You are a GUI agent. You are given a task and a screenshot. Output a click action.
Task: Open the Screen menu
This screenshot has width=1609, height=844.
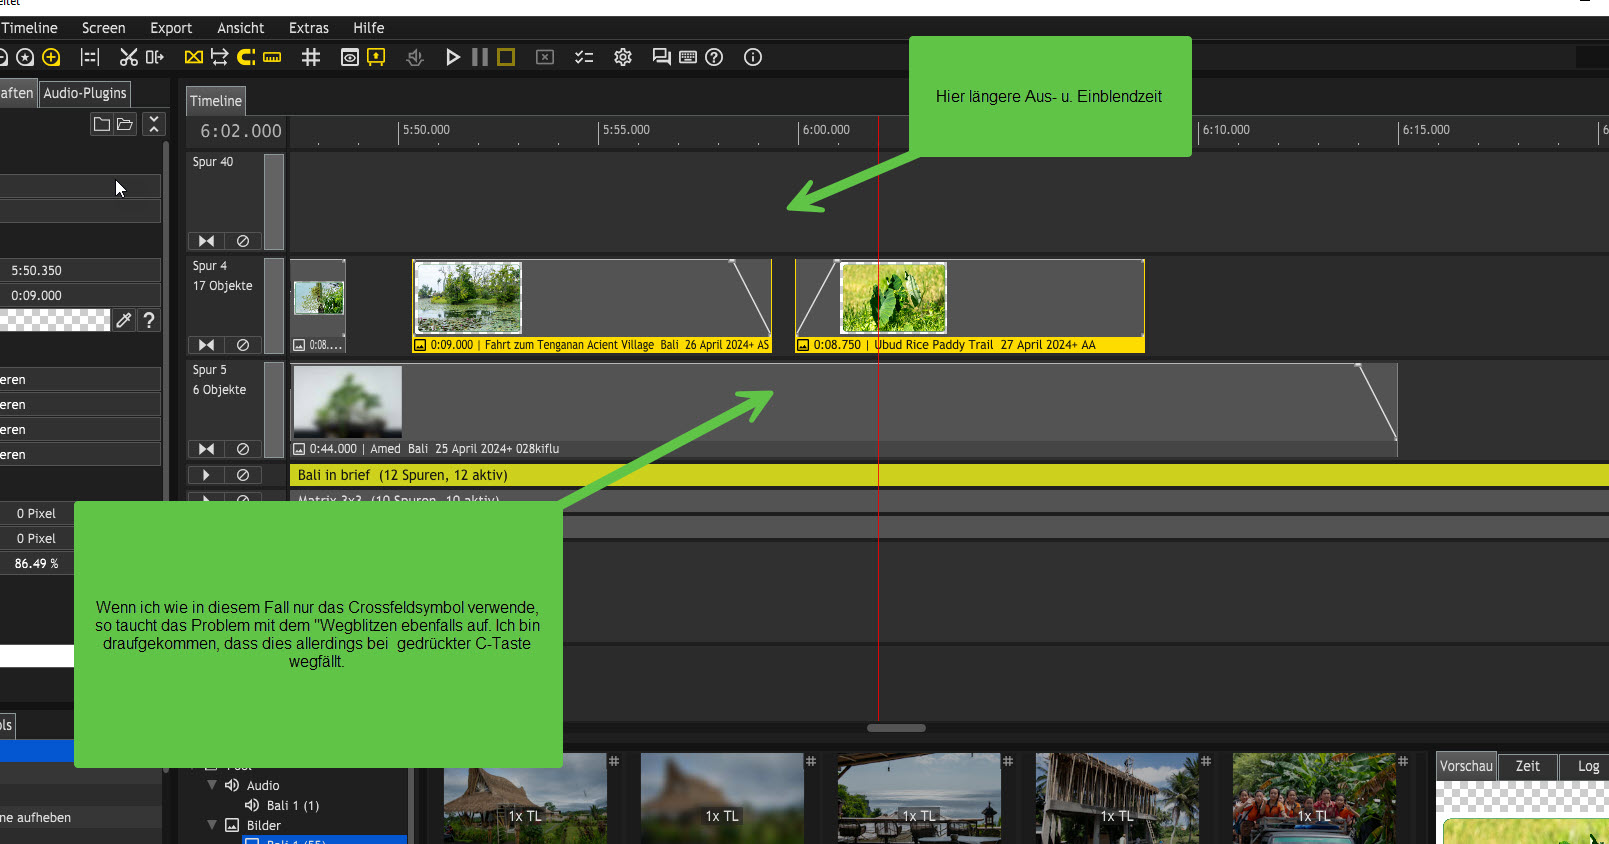(103, 28)
